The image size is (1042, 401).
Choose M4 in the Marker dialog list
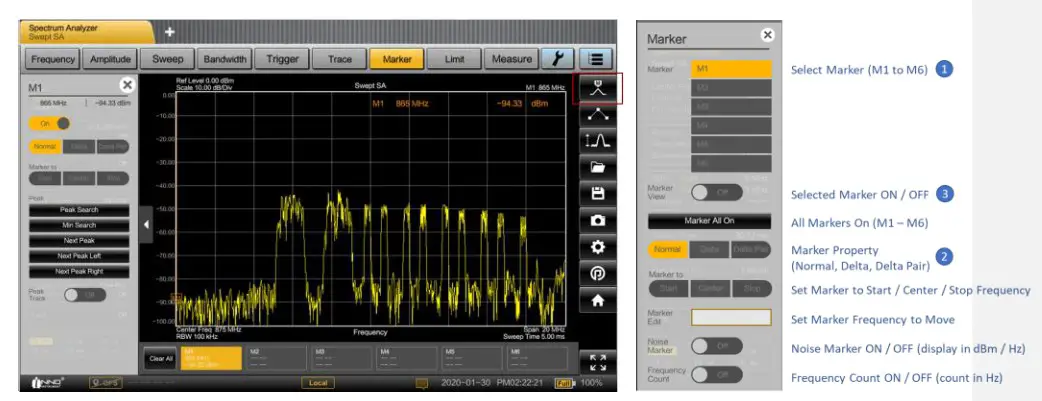point(731,126)
